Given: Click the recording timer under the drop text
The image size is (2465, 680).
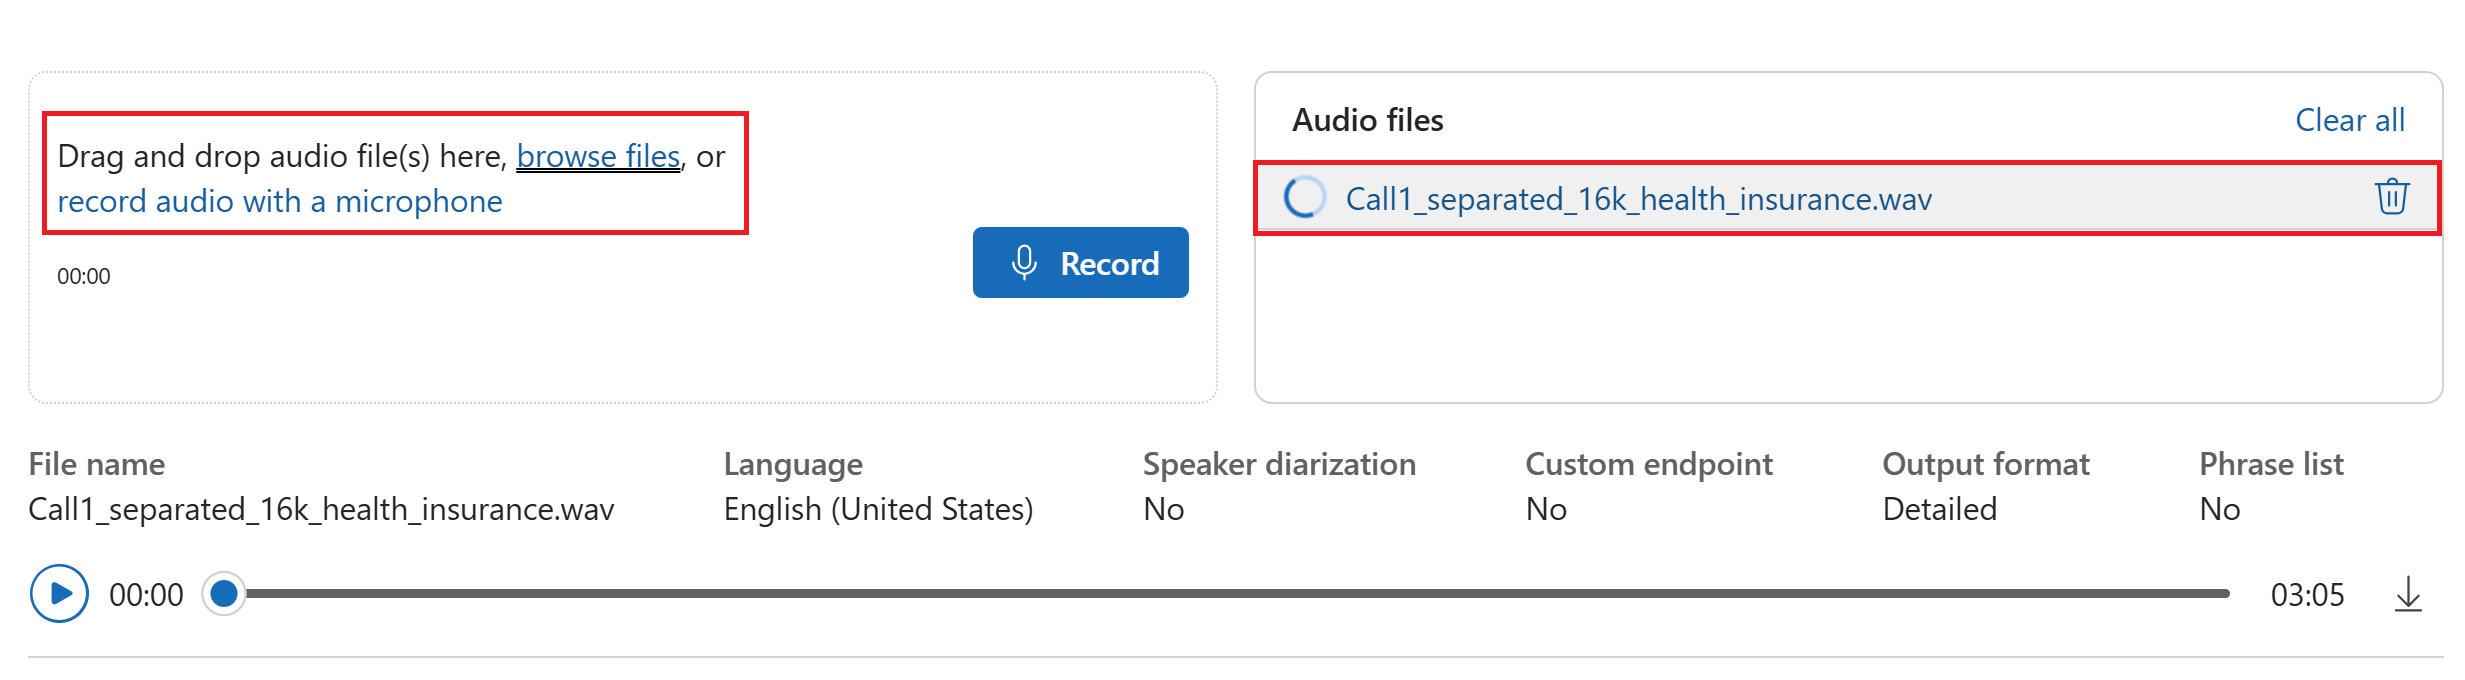Looking at the screenshot, I should point(84,276).
